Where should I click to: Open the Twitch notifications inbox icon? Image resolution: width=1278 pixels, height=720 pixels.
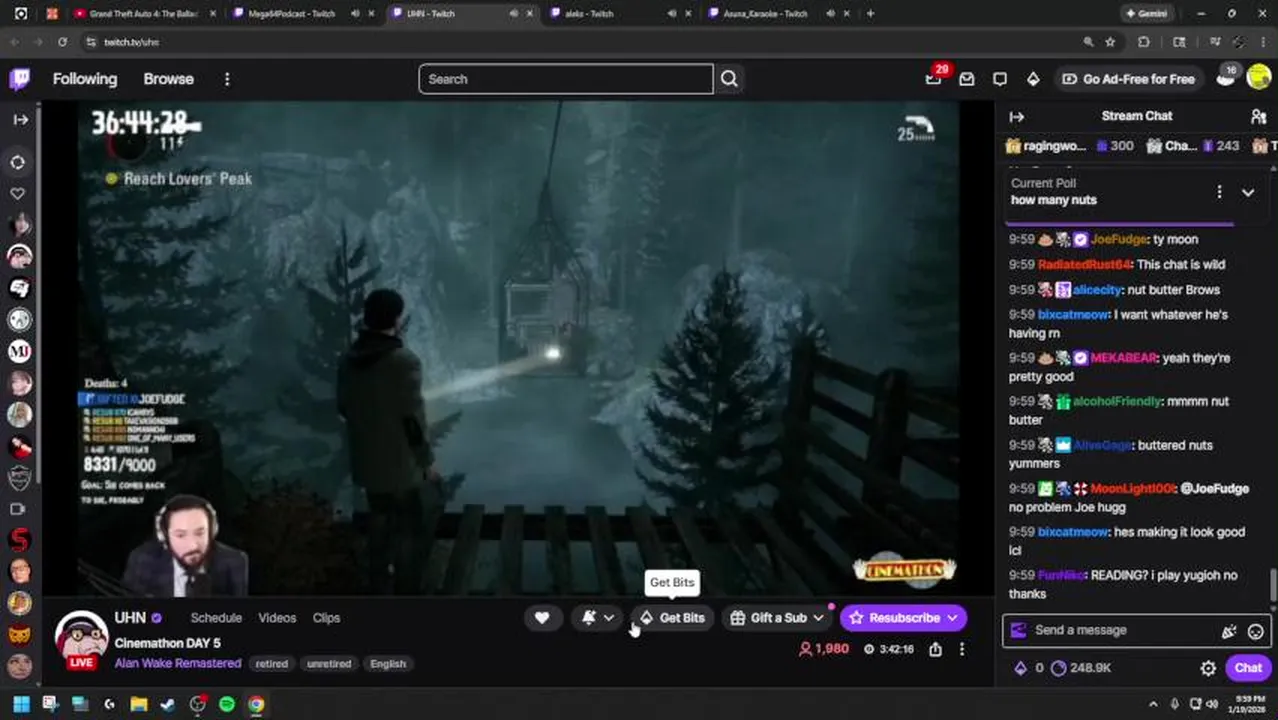point(967,79)
